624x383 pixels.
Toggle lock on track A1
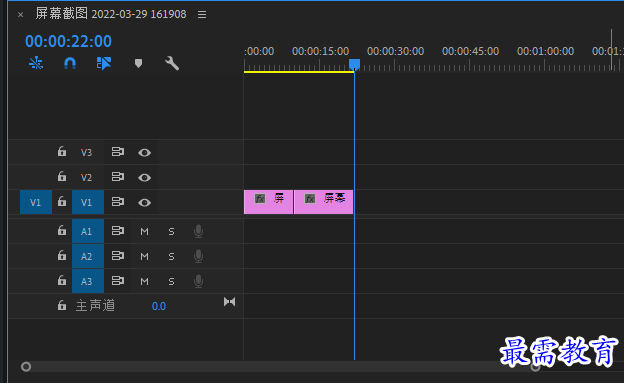point(62,231)
